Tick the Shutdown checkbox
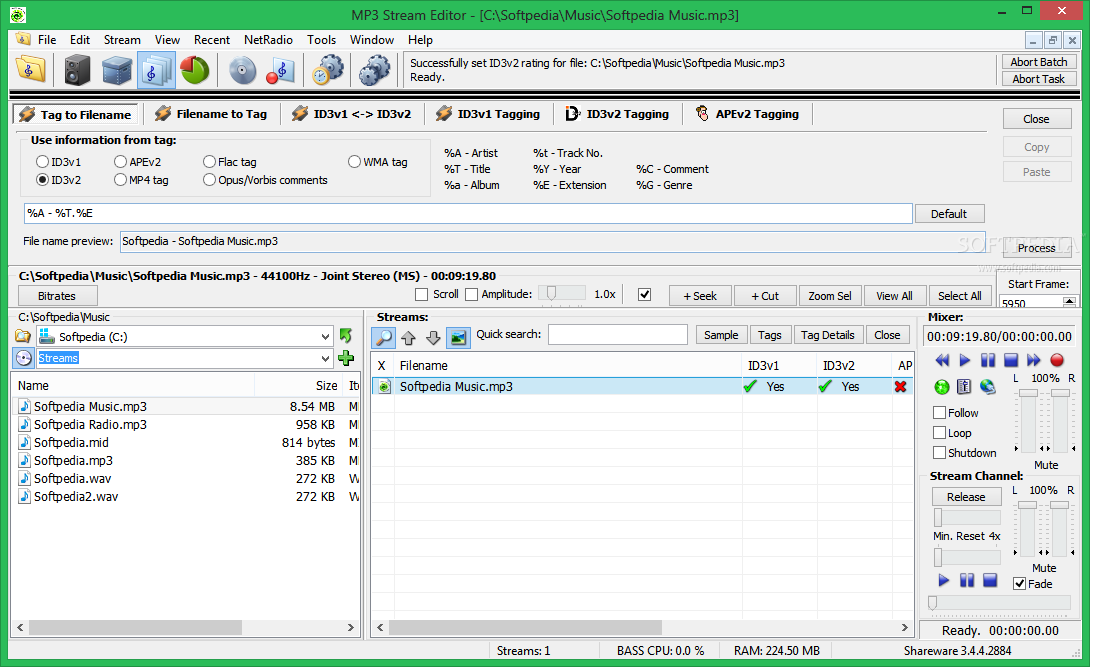 click(939, 452)
